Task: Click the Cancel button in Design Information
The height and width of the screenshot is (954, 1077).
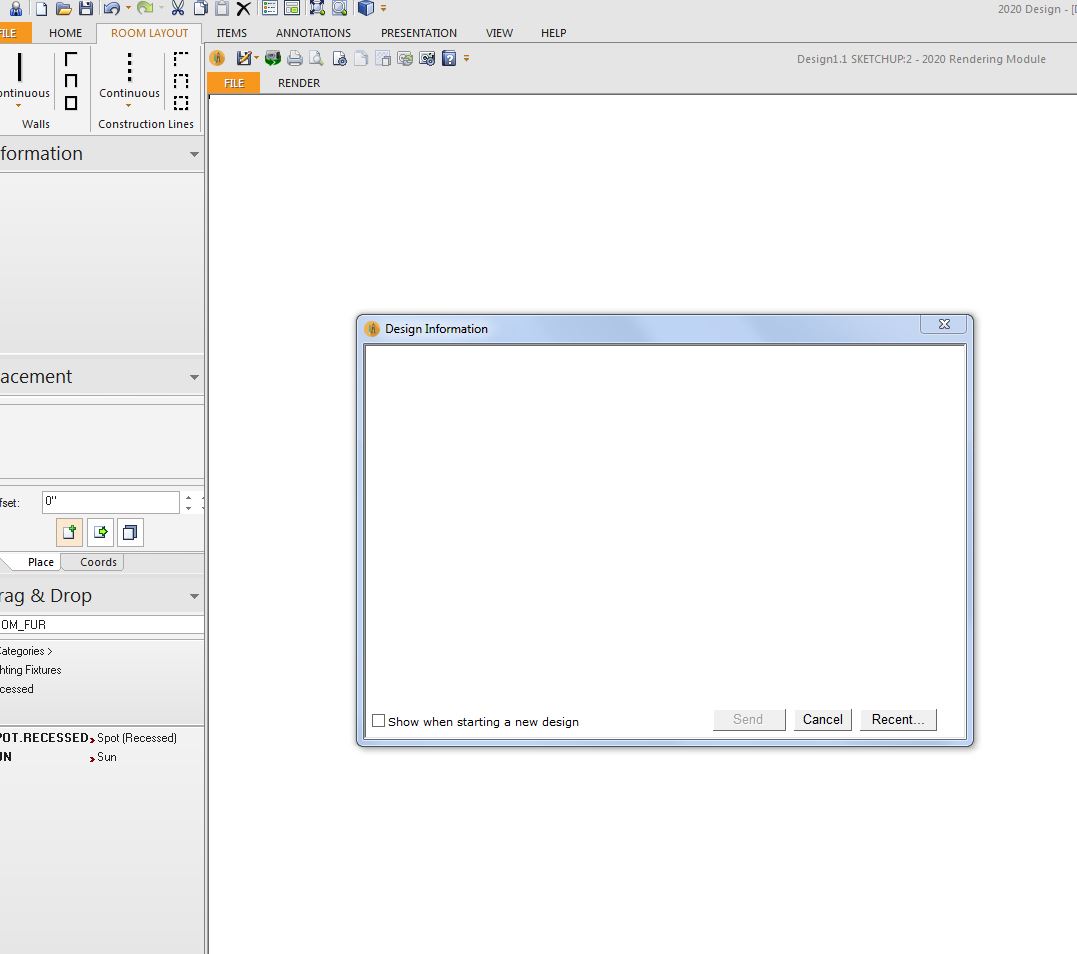Action: pyautogui.click(x=822, y=720)
